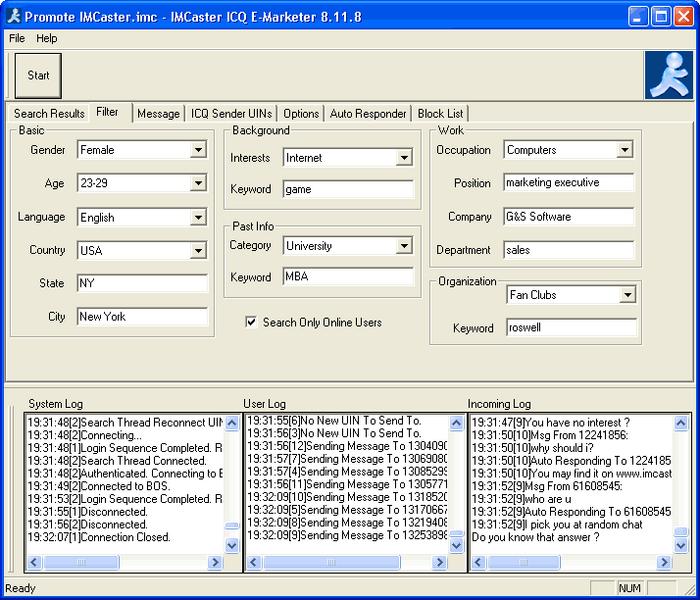700x600 pixels.
Task: Click the Position field marketing executive
Action: [569, 183]
